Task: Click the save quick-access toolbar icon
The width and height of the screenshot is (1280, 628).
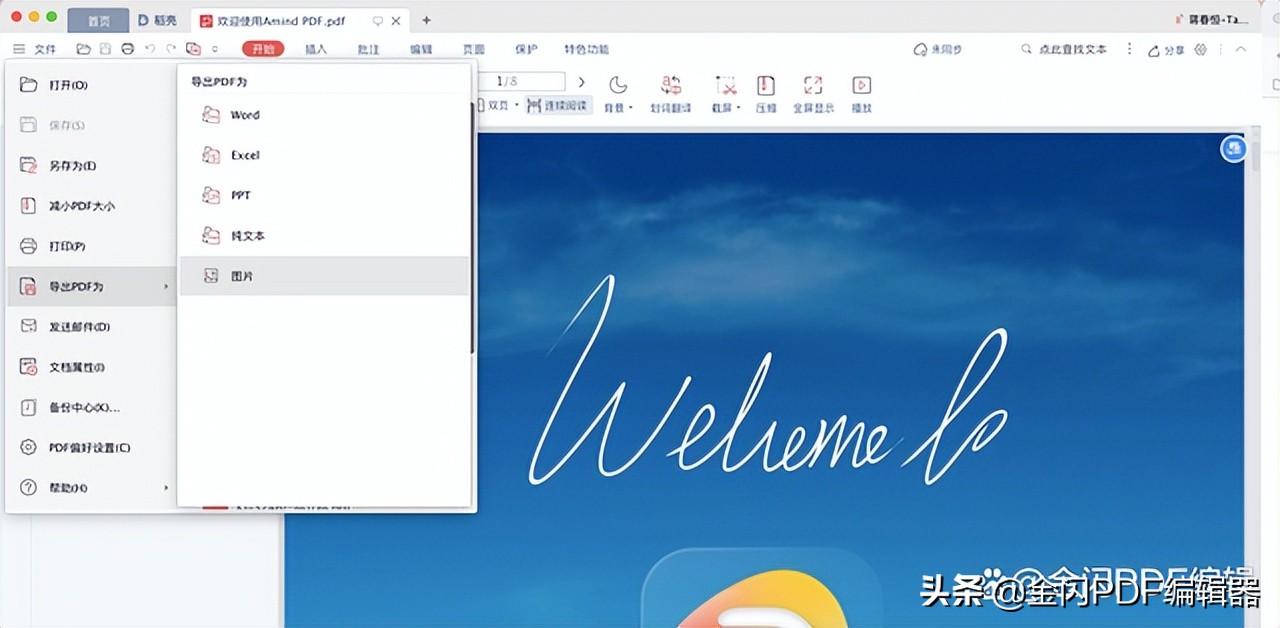Action: tap(105, 49)
